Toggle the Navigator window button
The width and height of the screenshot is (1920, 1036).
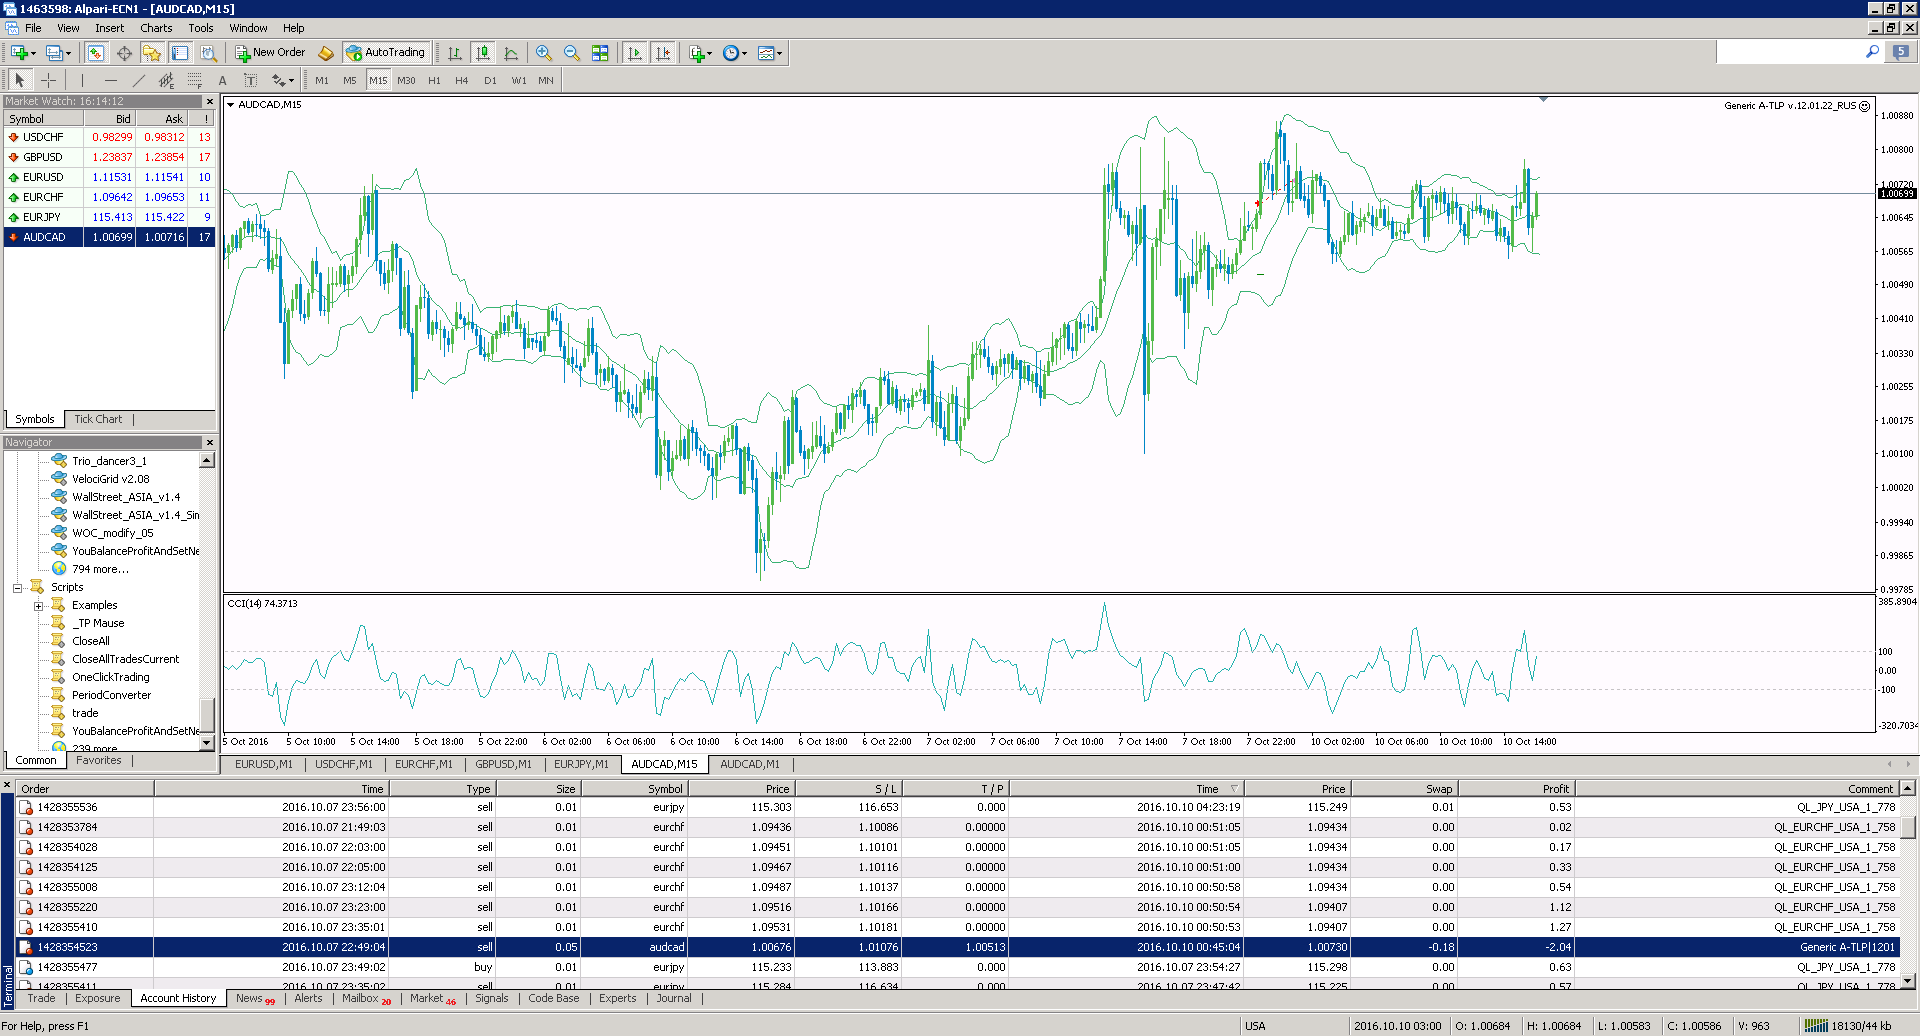[x=152, y=53]
